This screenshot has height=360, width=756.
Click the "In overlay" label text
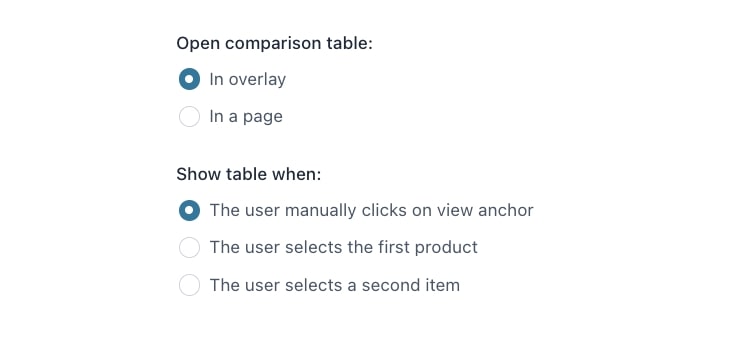(x=247, y=80)
